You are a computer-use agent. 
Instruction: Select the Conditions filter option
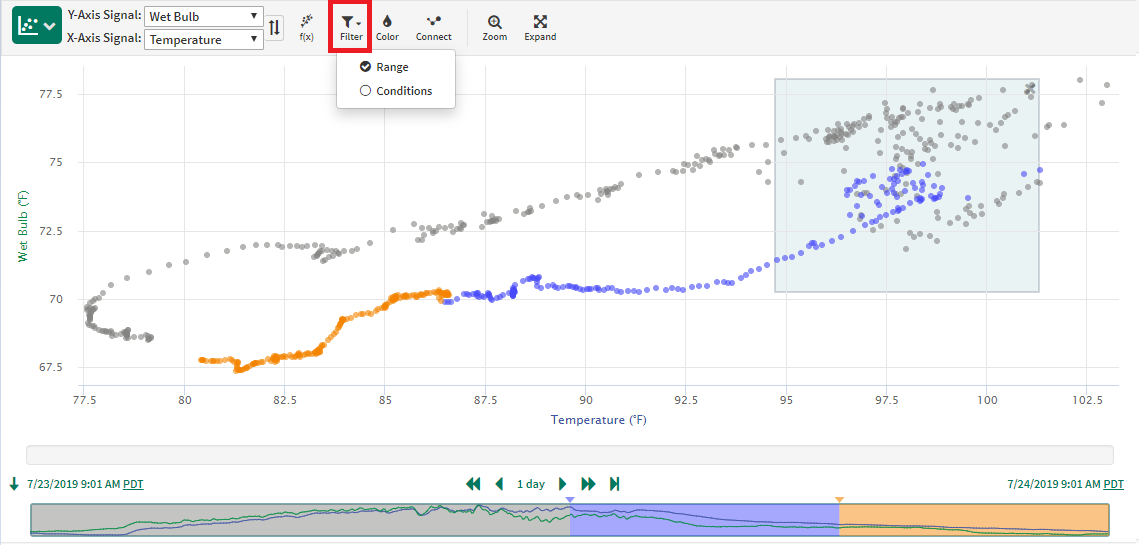(403, 91)
